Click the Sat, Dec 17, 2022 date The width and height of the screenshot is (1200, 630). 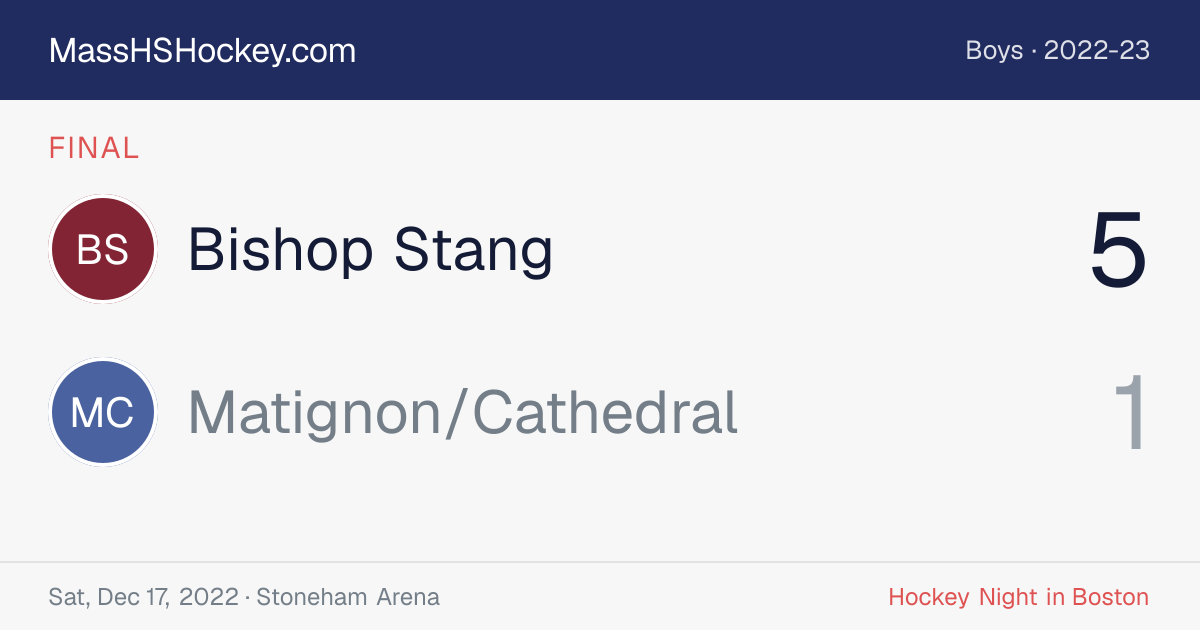click(143, 598)
